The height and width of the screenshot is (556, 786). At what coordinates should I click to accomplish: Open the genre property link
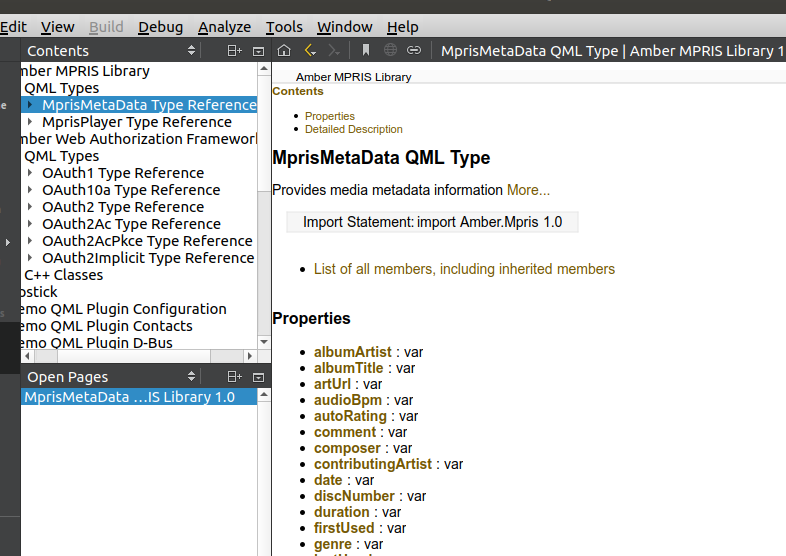(x=333, y=544)
